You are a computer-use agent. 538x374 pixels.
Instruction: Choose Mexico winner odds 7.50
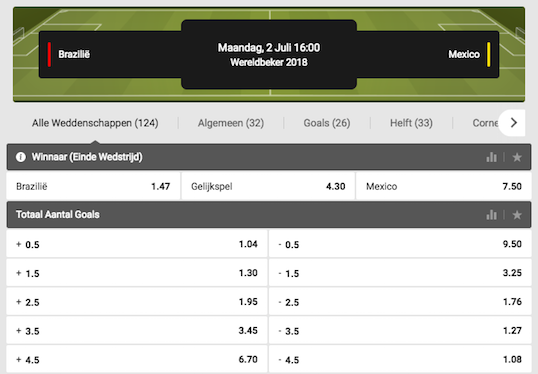pyautogui.click(x=444, y=186)
